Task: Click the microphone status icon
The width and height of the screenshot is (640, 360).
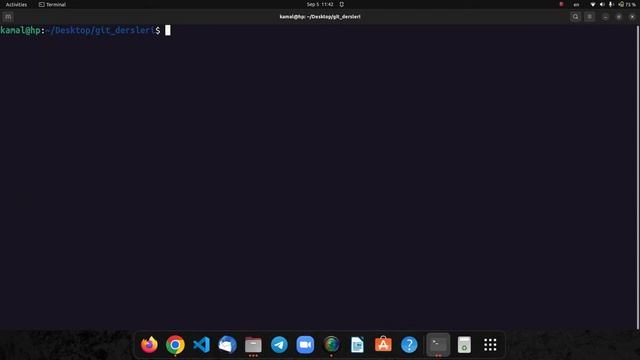Action: (611, 4)
